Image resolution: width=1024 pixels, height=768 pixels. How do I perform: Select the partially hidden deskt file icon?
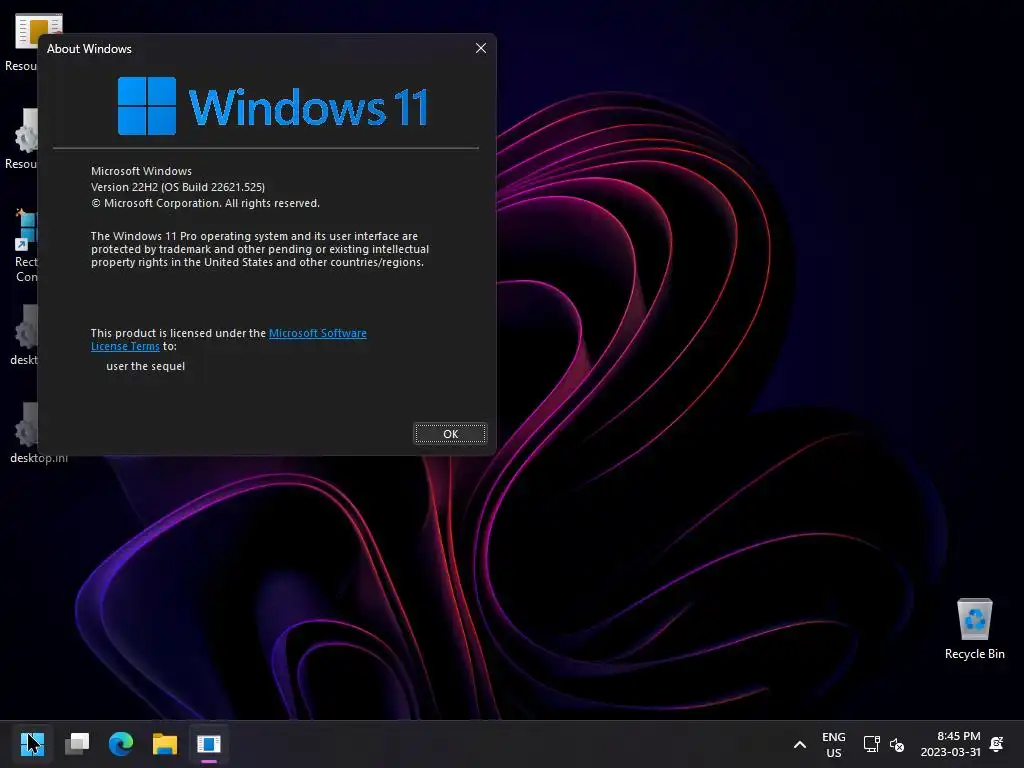tap(24, 335)
